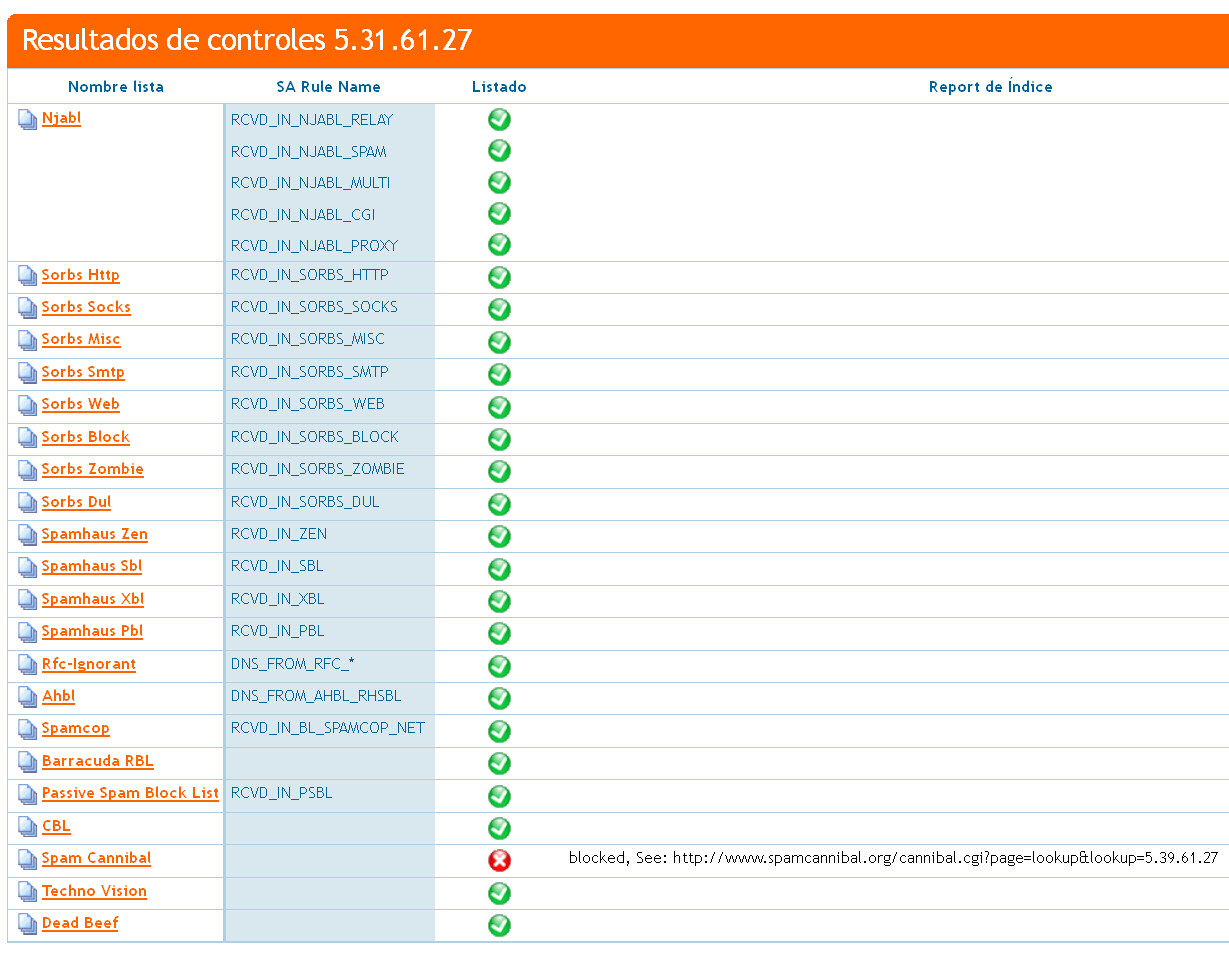
Task: Click the green check for RCVD_IN_SORBS_HTTP
Action: coord(499,277)
